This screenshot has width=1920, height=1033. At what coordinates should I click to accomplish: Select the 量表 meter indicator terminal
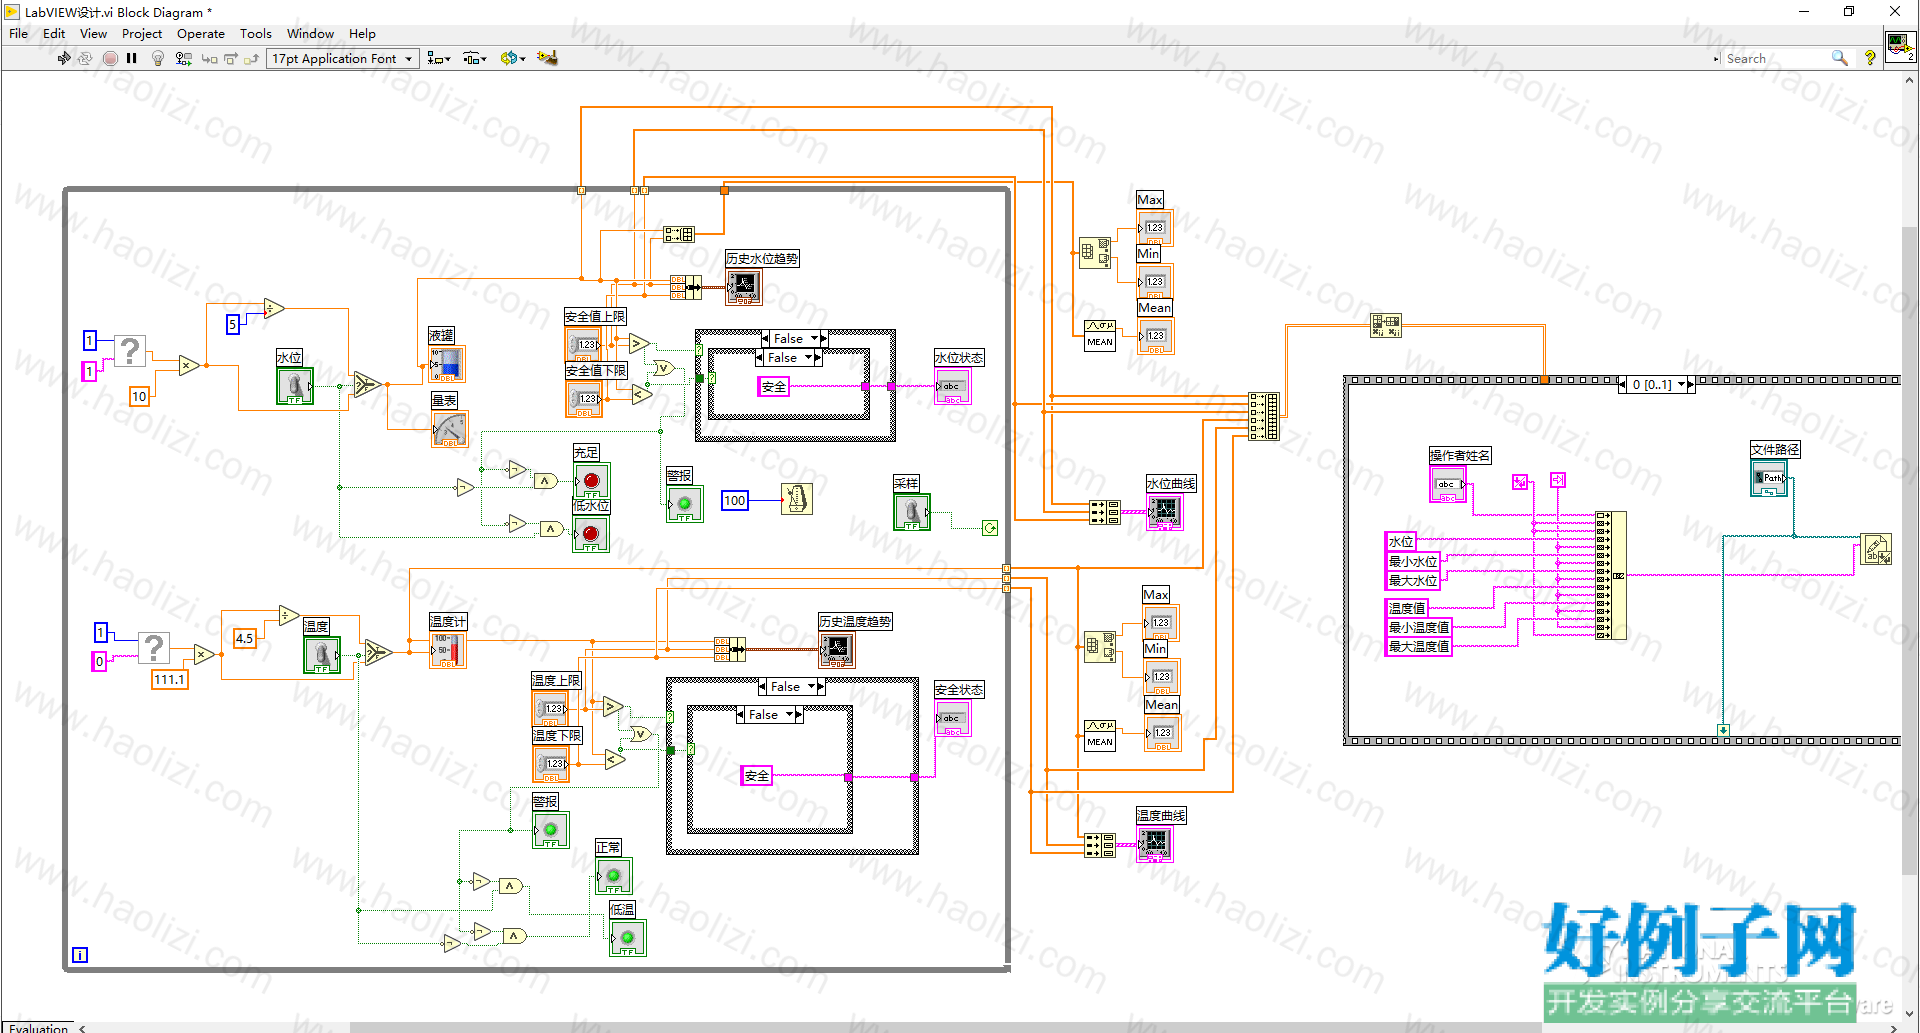pos(449,429)
